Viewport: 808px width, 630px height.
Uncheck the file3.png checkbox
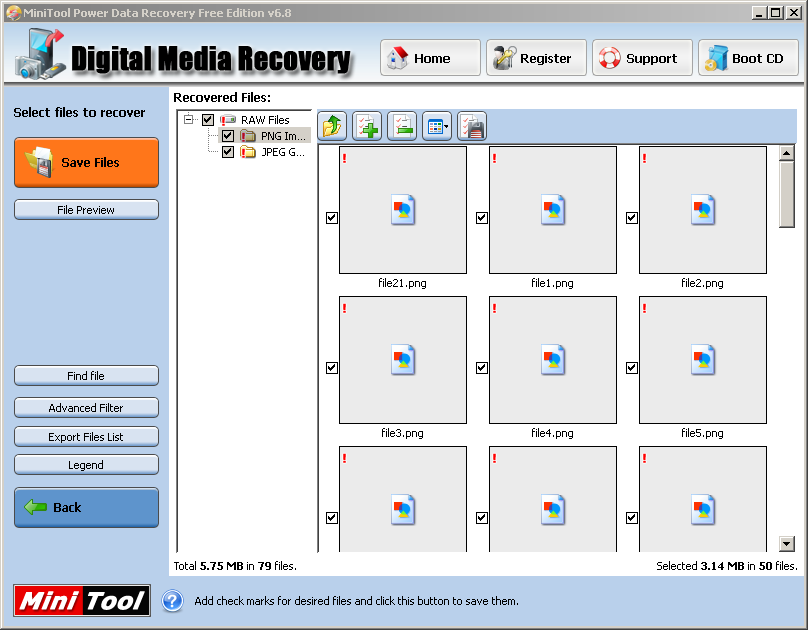click(x=332, y=368)
